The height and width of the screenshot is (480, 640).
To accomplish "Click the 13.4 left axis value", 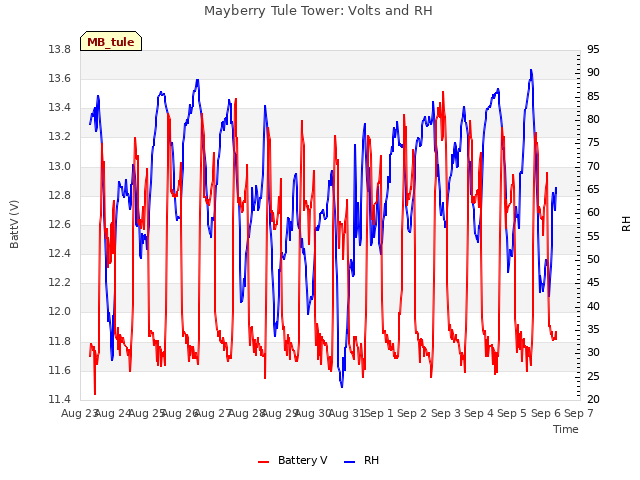I will click(60, 108).
